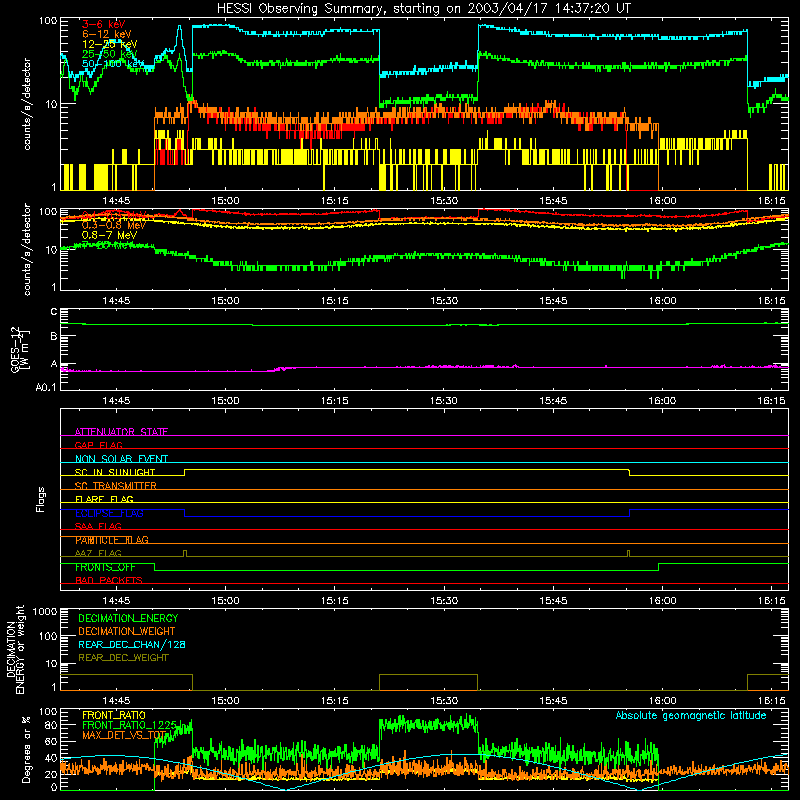Click the HESSI Observing Summary title text
The width and height of the screenshot is (800, 800).
pos(423,9)
